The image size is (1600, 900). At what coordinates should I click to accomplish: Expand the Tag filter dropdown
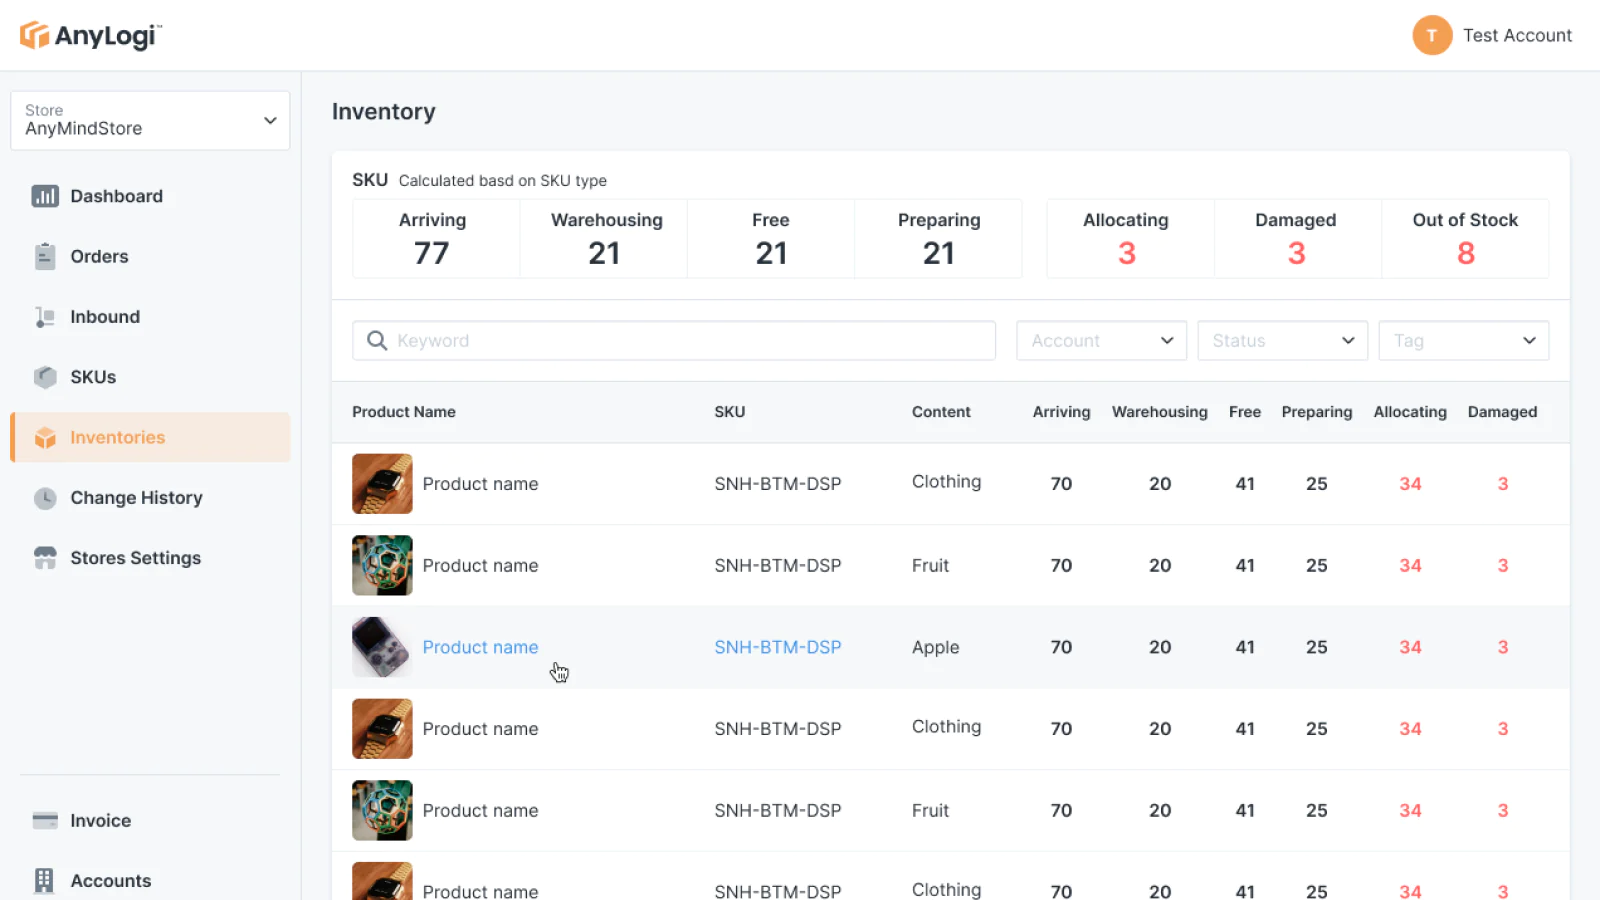click(x=1463, y=341)
